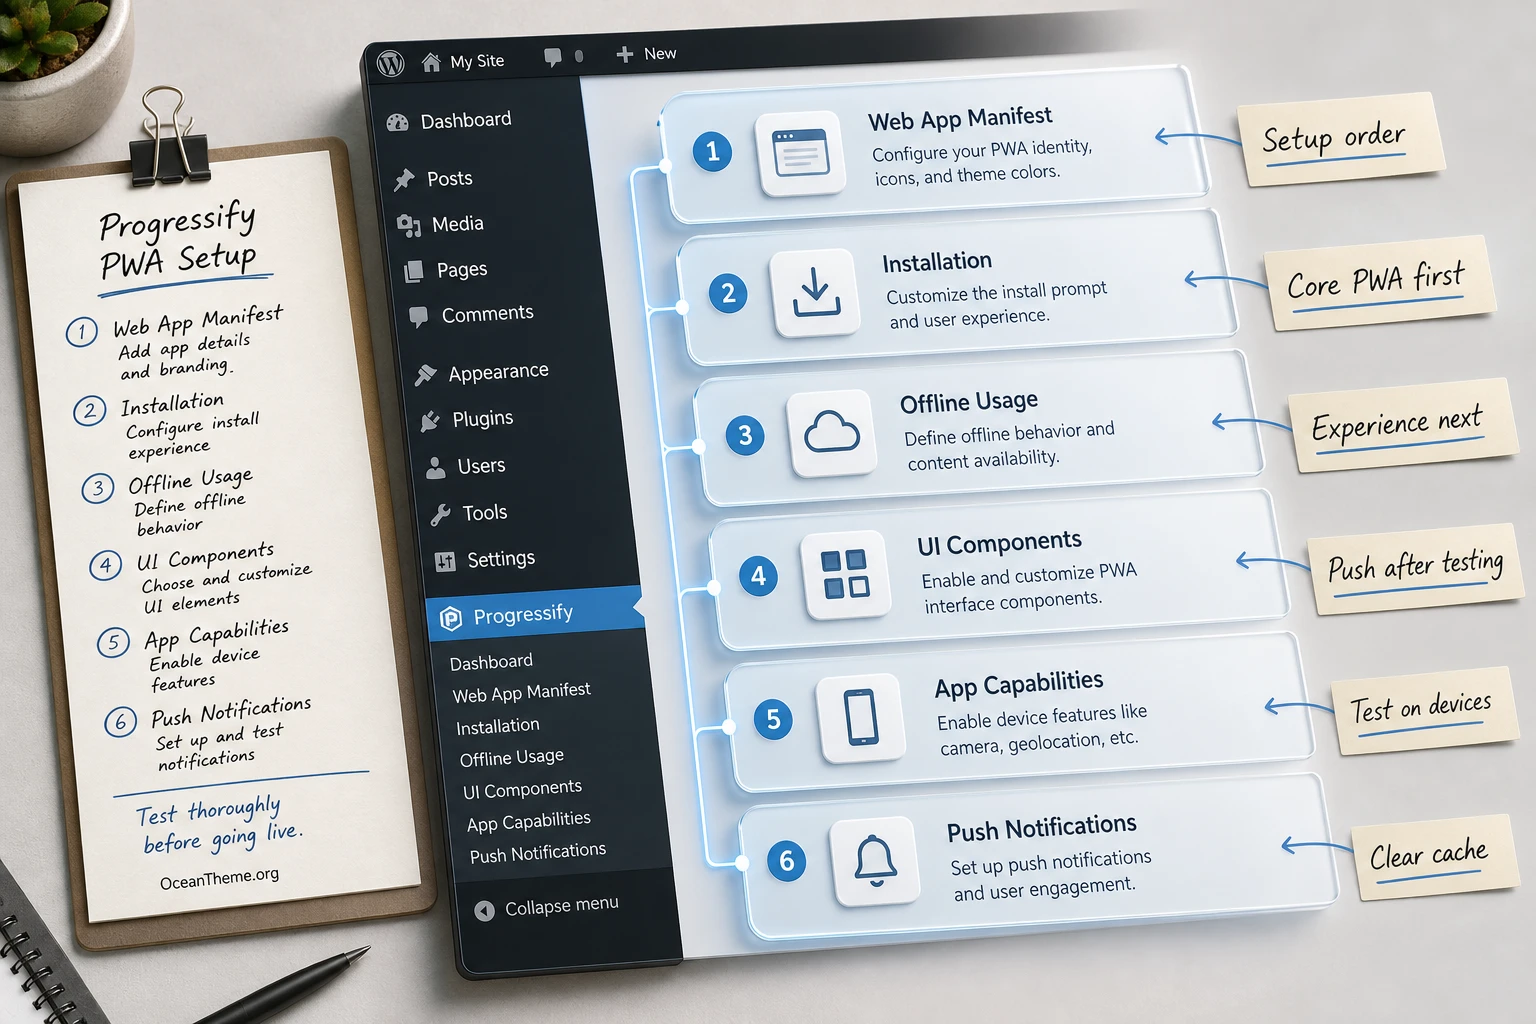Viewport: 1536px width, 1024px height.
Task: Open the Offline Usage card's cloud icon
Action: tap(832, 433)
